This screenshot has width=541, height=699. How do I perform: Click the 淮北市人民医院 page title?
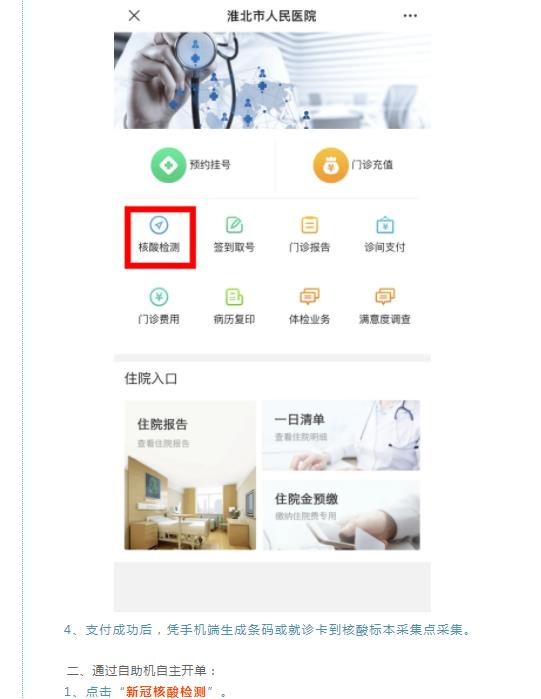tap(271, 16)
